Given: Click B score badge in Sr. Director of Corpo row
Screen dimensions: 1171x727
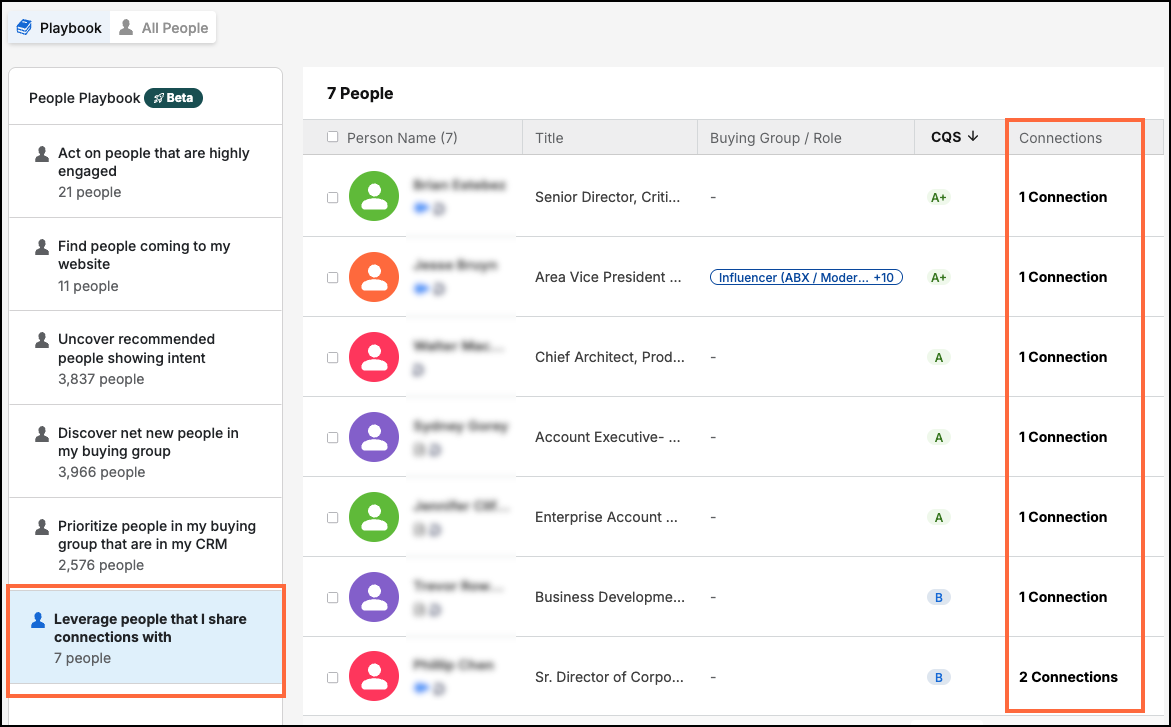Looking at the screenshot, I should 938,677.
